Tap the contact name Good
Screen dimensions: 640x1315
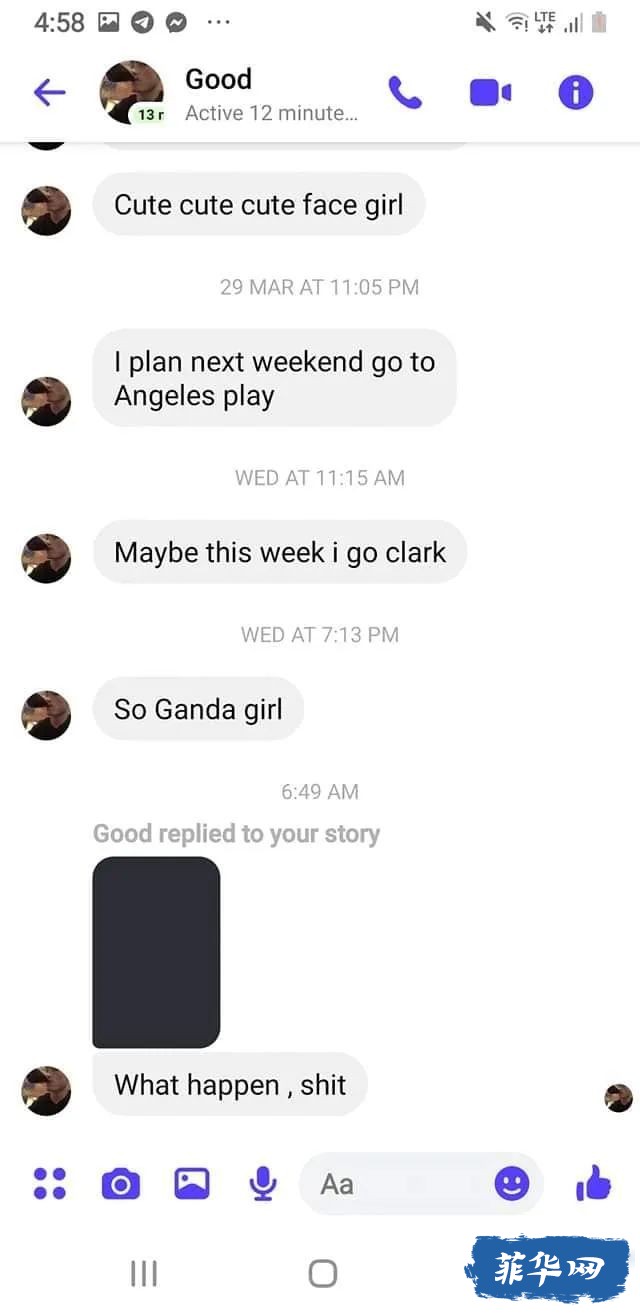(x=218, y=79)
